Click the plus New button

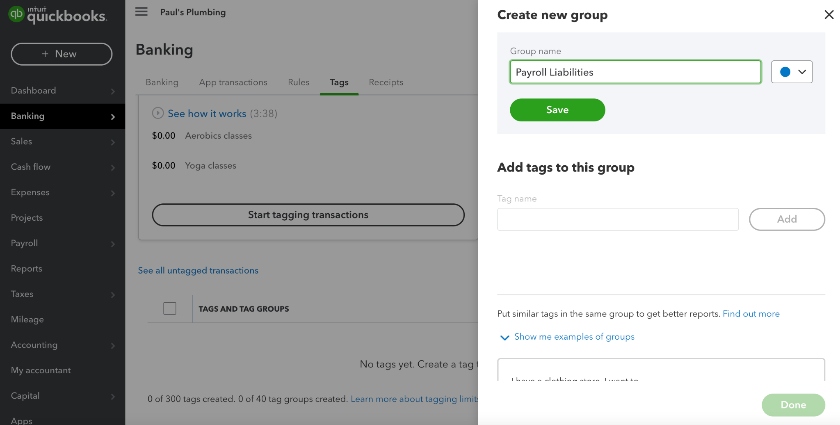tap(62, 54)
